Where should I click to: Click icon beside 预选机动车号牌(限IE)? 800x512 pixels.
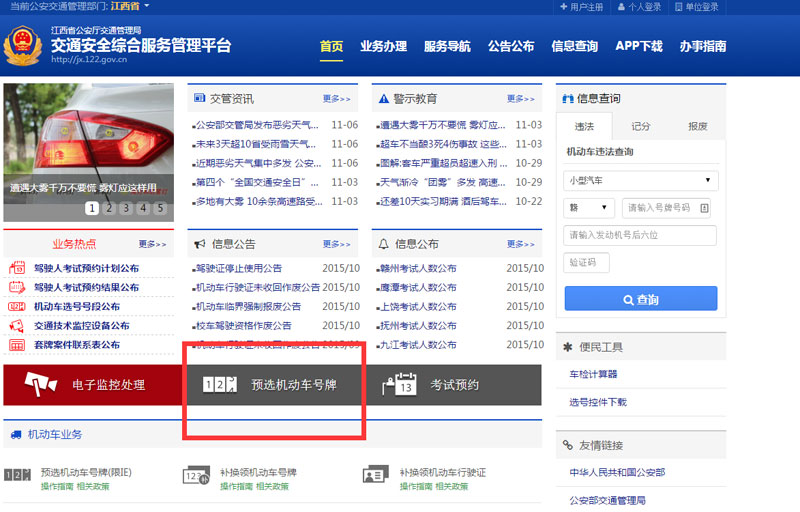tap(18, 475)
